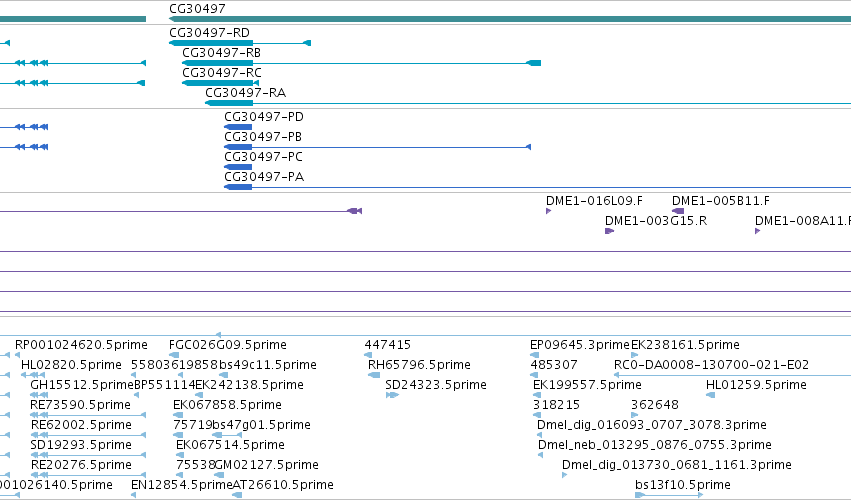
Task: Select feature labeled 485307
Action: point(554,365)
